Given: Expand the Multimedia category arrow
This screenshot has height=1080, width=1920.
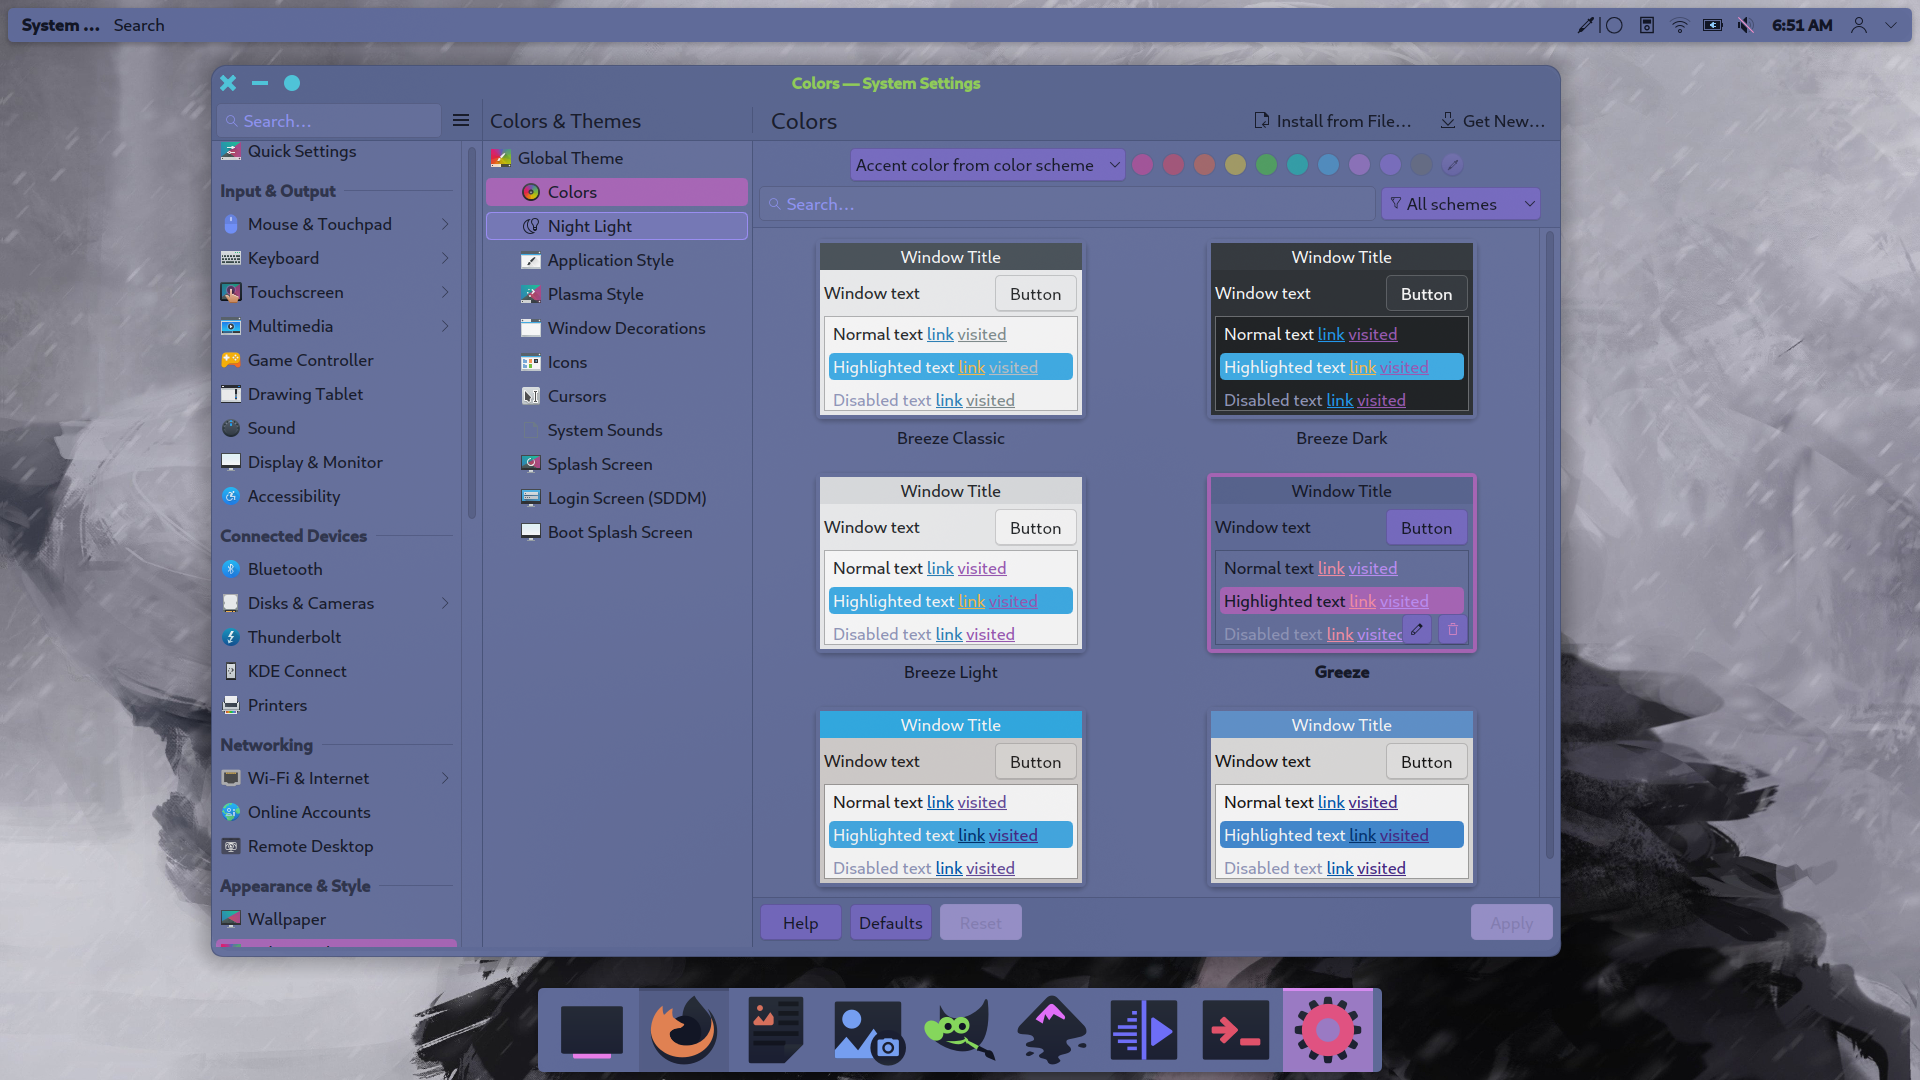Looking at the screenshot, I should pyautogui.click(x=445, y=326).
